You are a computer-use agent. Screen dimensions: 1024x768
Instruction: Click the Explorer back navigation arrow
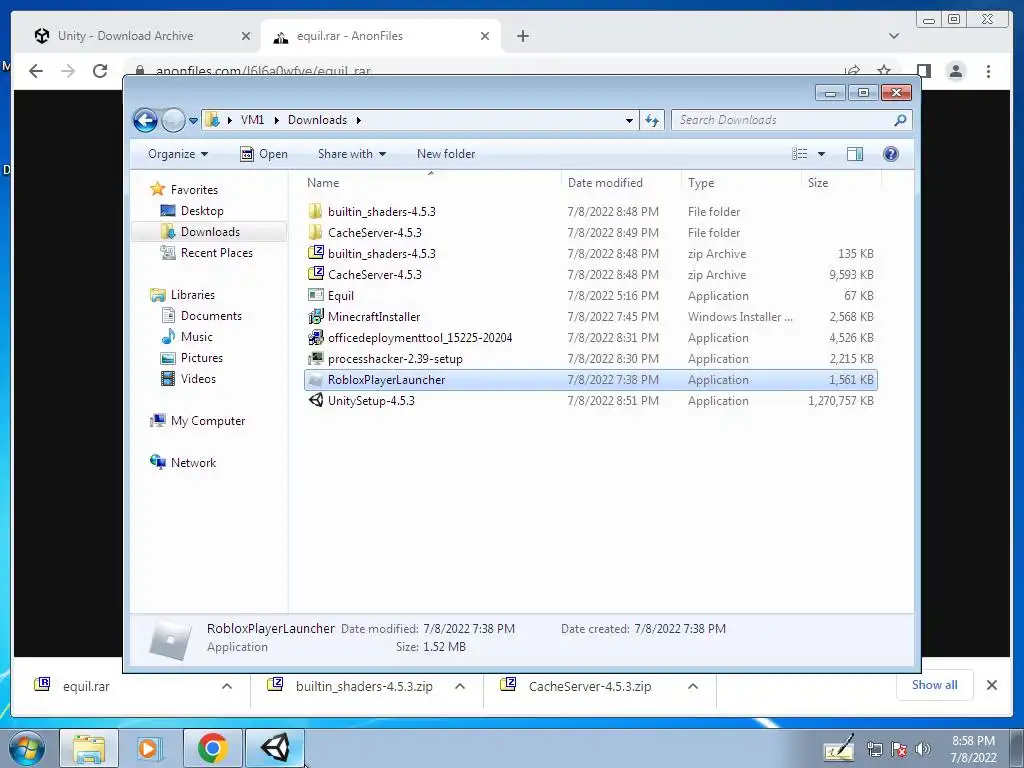(x=145, y=120)
